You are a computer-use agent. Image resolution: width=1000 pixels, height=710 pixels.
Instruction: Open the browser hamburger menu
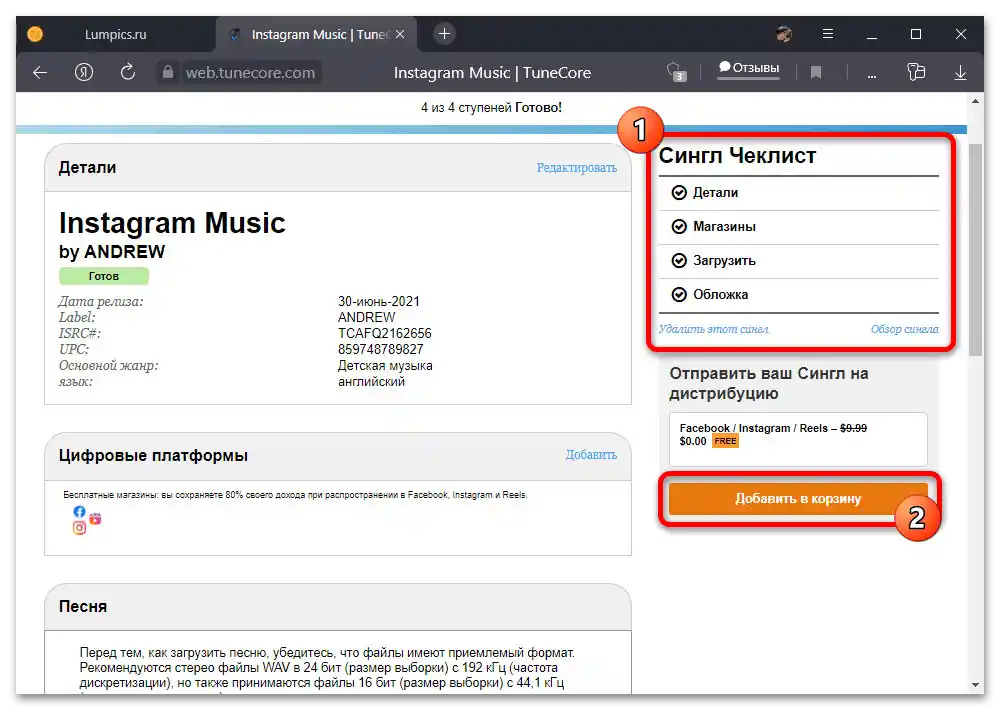click(x=828, y=34)
